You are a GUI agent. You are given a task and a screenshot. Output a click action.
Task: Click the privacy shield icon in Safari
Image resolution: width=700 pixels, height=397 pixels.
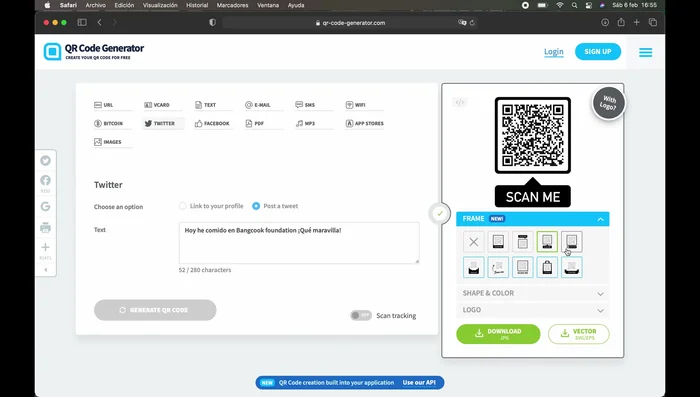(x=212, y=22)
